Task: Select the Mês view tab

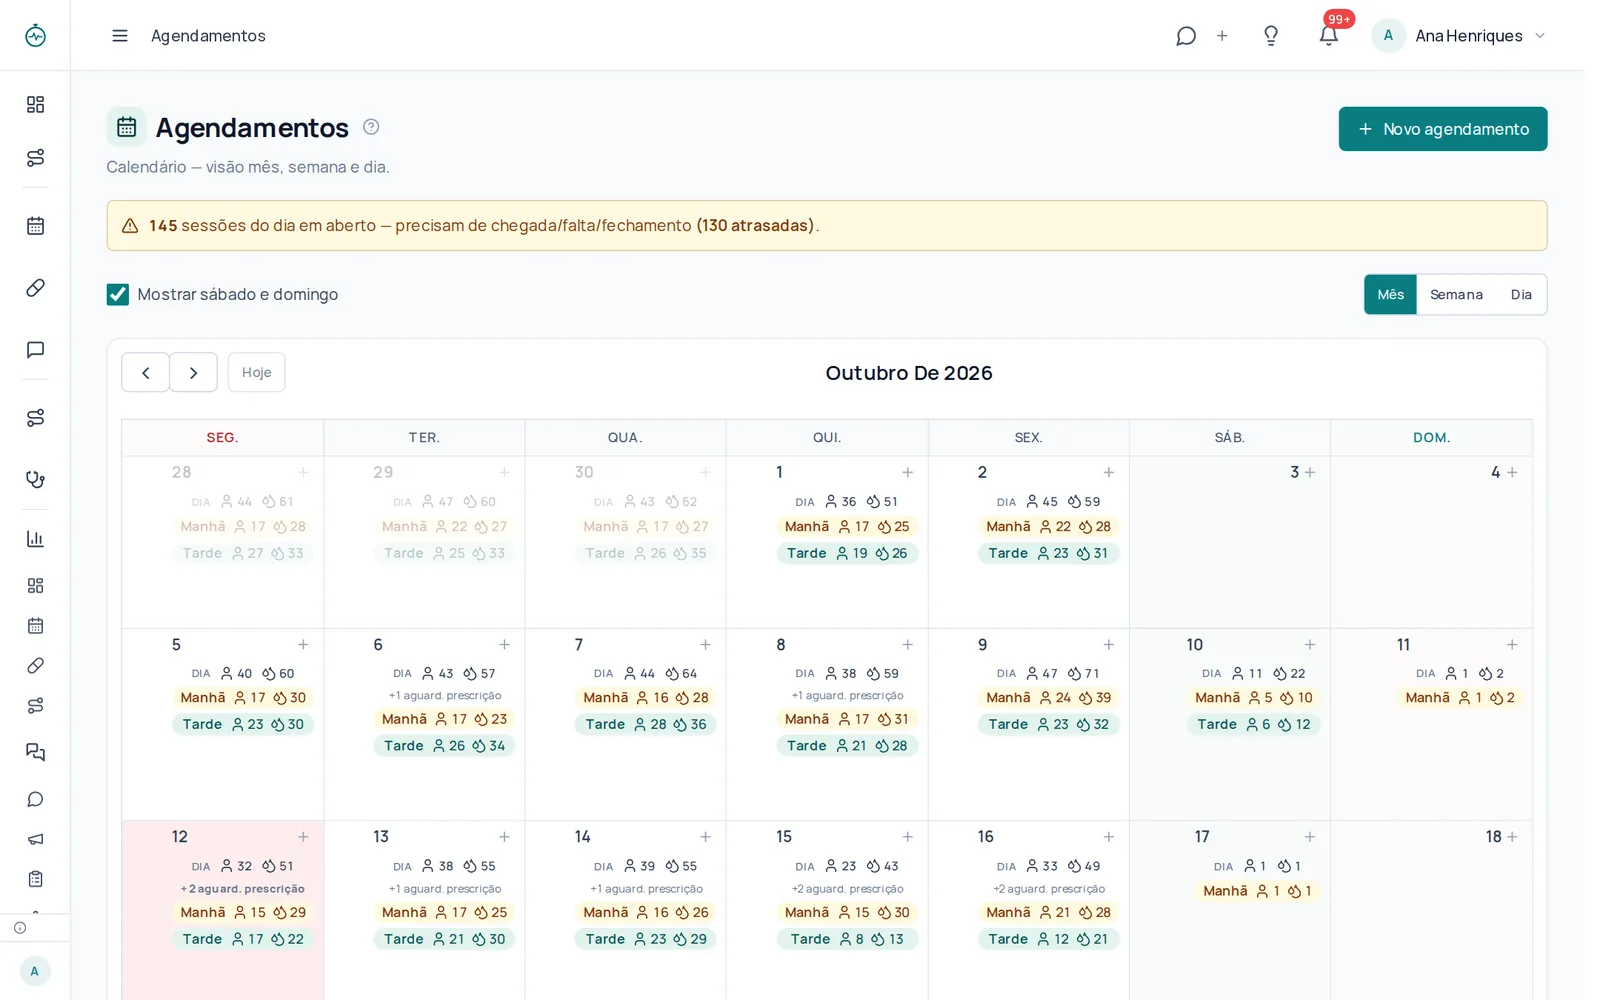Action: [x=1390, y=294]
